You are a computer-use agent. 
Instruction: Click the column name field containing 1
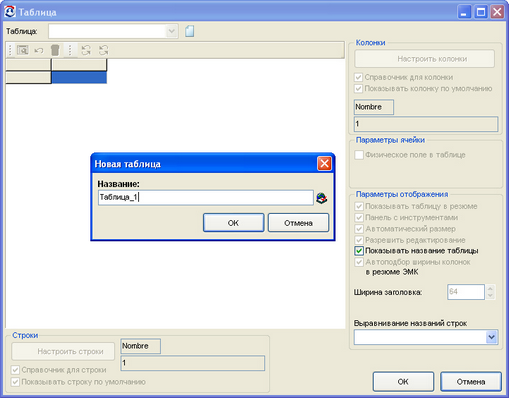pos(426,124)
